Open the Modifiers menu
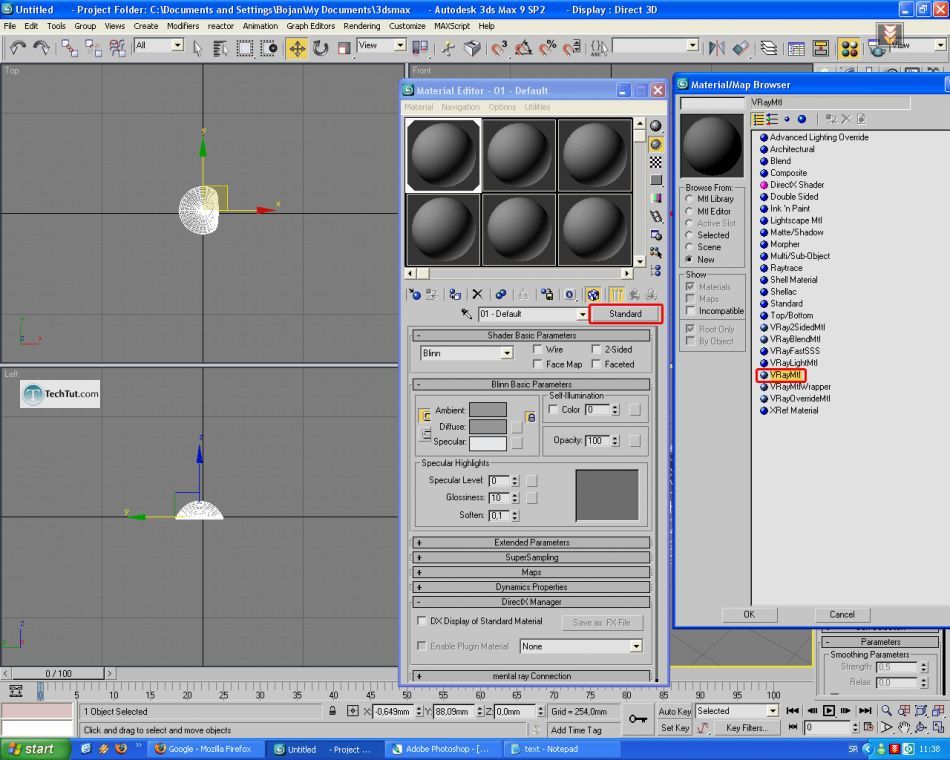The image size is (950, 760). pyautogui.click(x=183, y=26)
